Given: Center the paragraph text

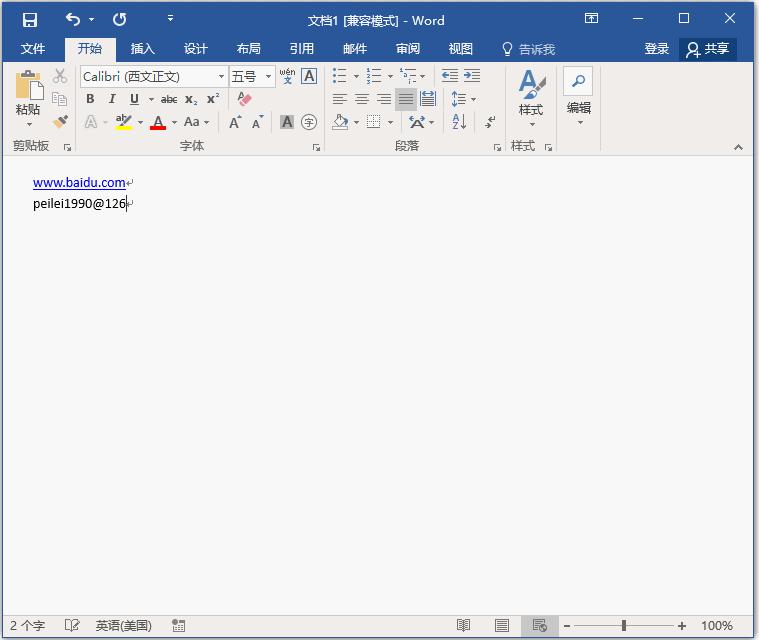Looking at the screenshot, I should 362,99.
